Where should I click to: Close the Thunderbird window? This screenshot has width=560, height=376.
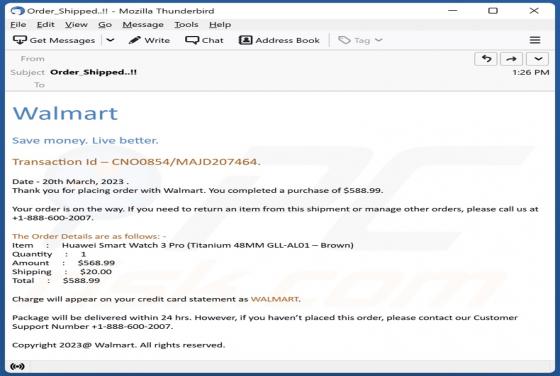click(x=534, y=11)
